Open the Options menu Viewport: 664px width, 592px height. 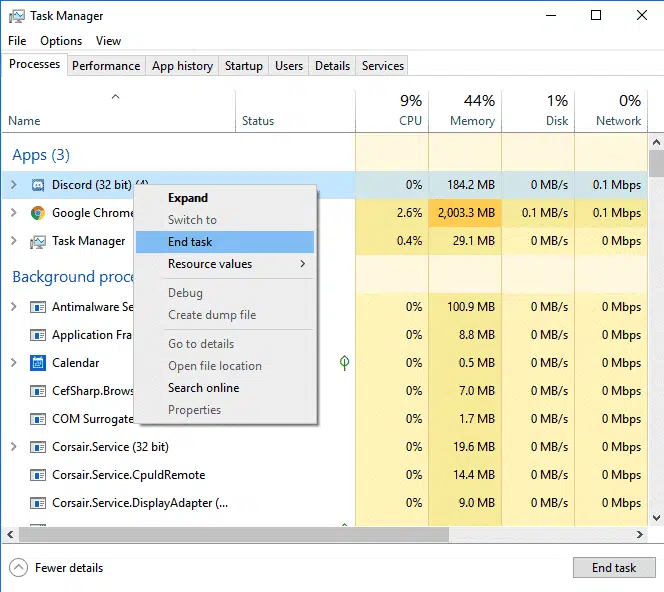pyautogui.click(x=61, y=41)
